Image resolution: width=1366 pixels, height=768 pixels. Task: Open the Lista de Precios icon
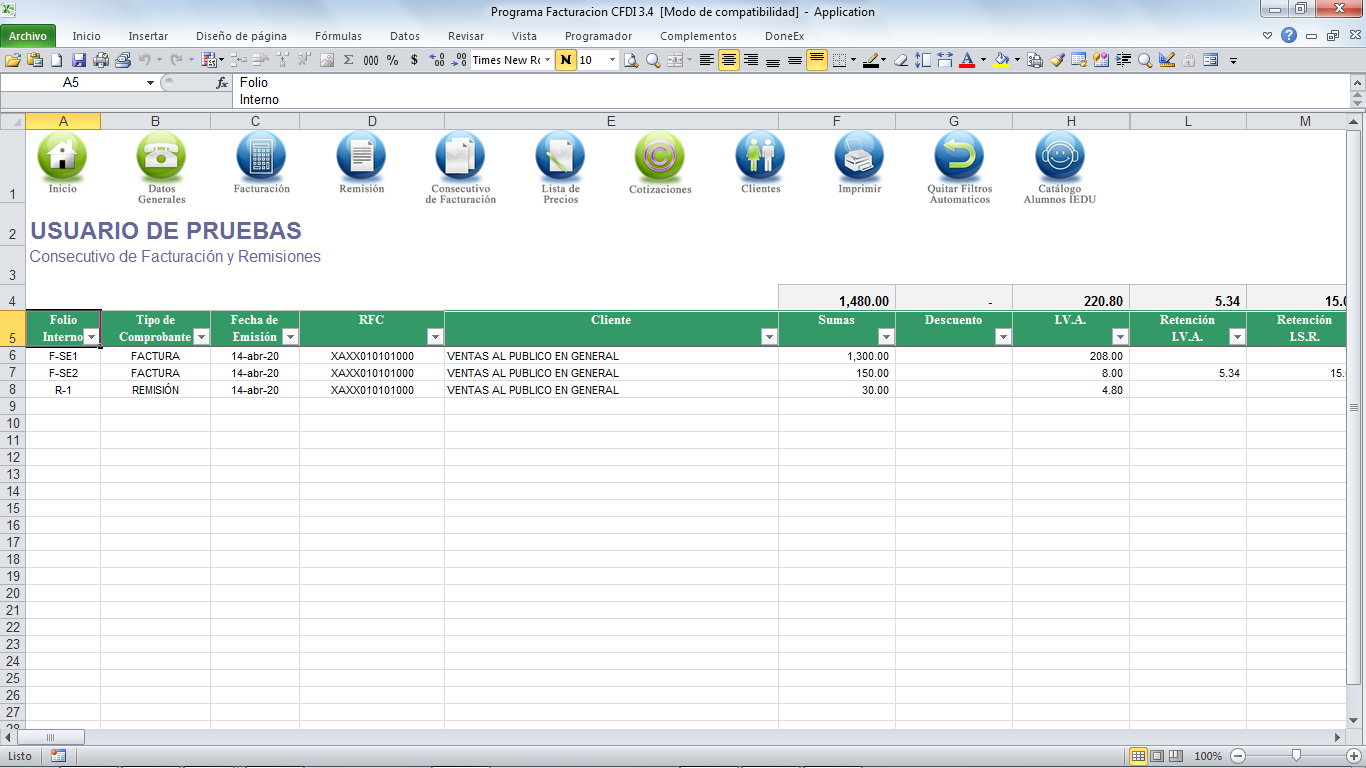click(560, 157)
